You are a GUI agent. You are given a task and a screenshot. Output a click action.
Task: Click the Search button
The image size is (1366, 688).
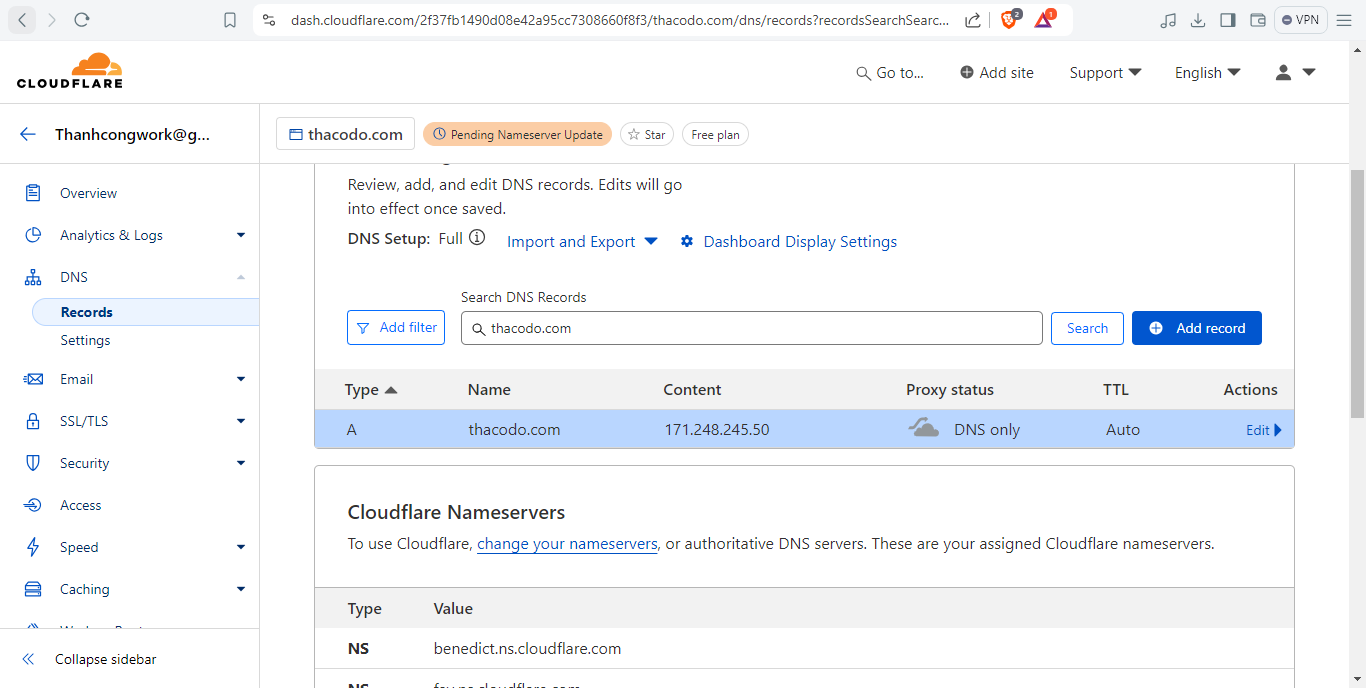(1087, 328)
